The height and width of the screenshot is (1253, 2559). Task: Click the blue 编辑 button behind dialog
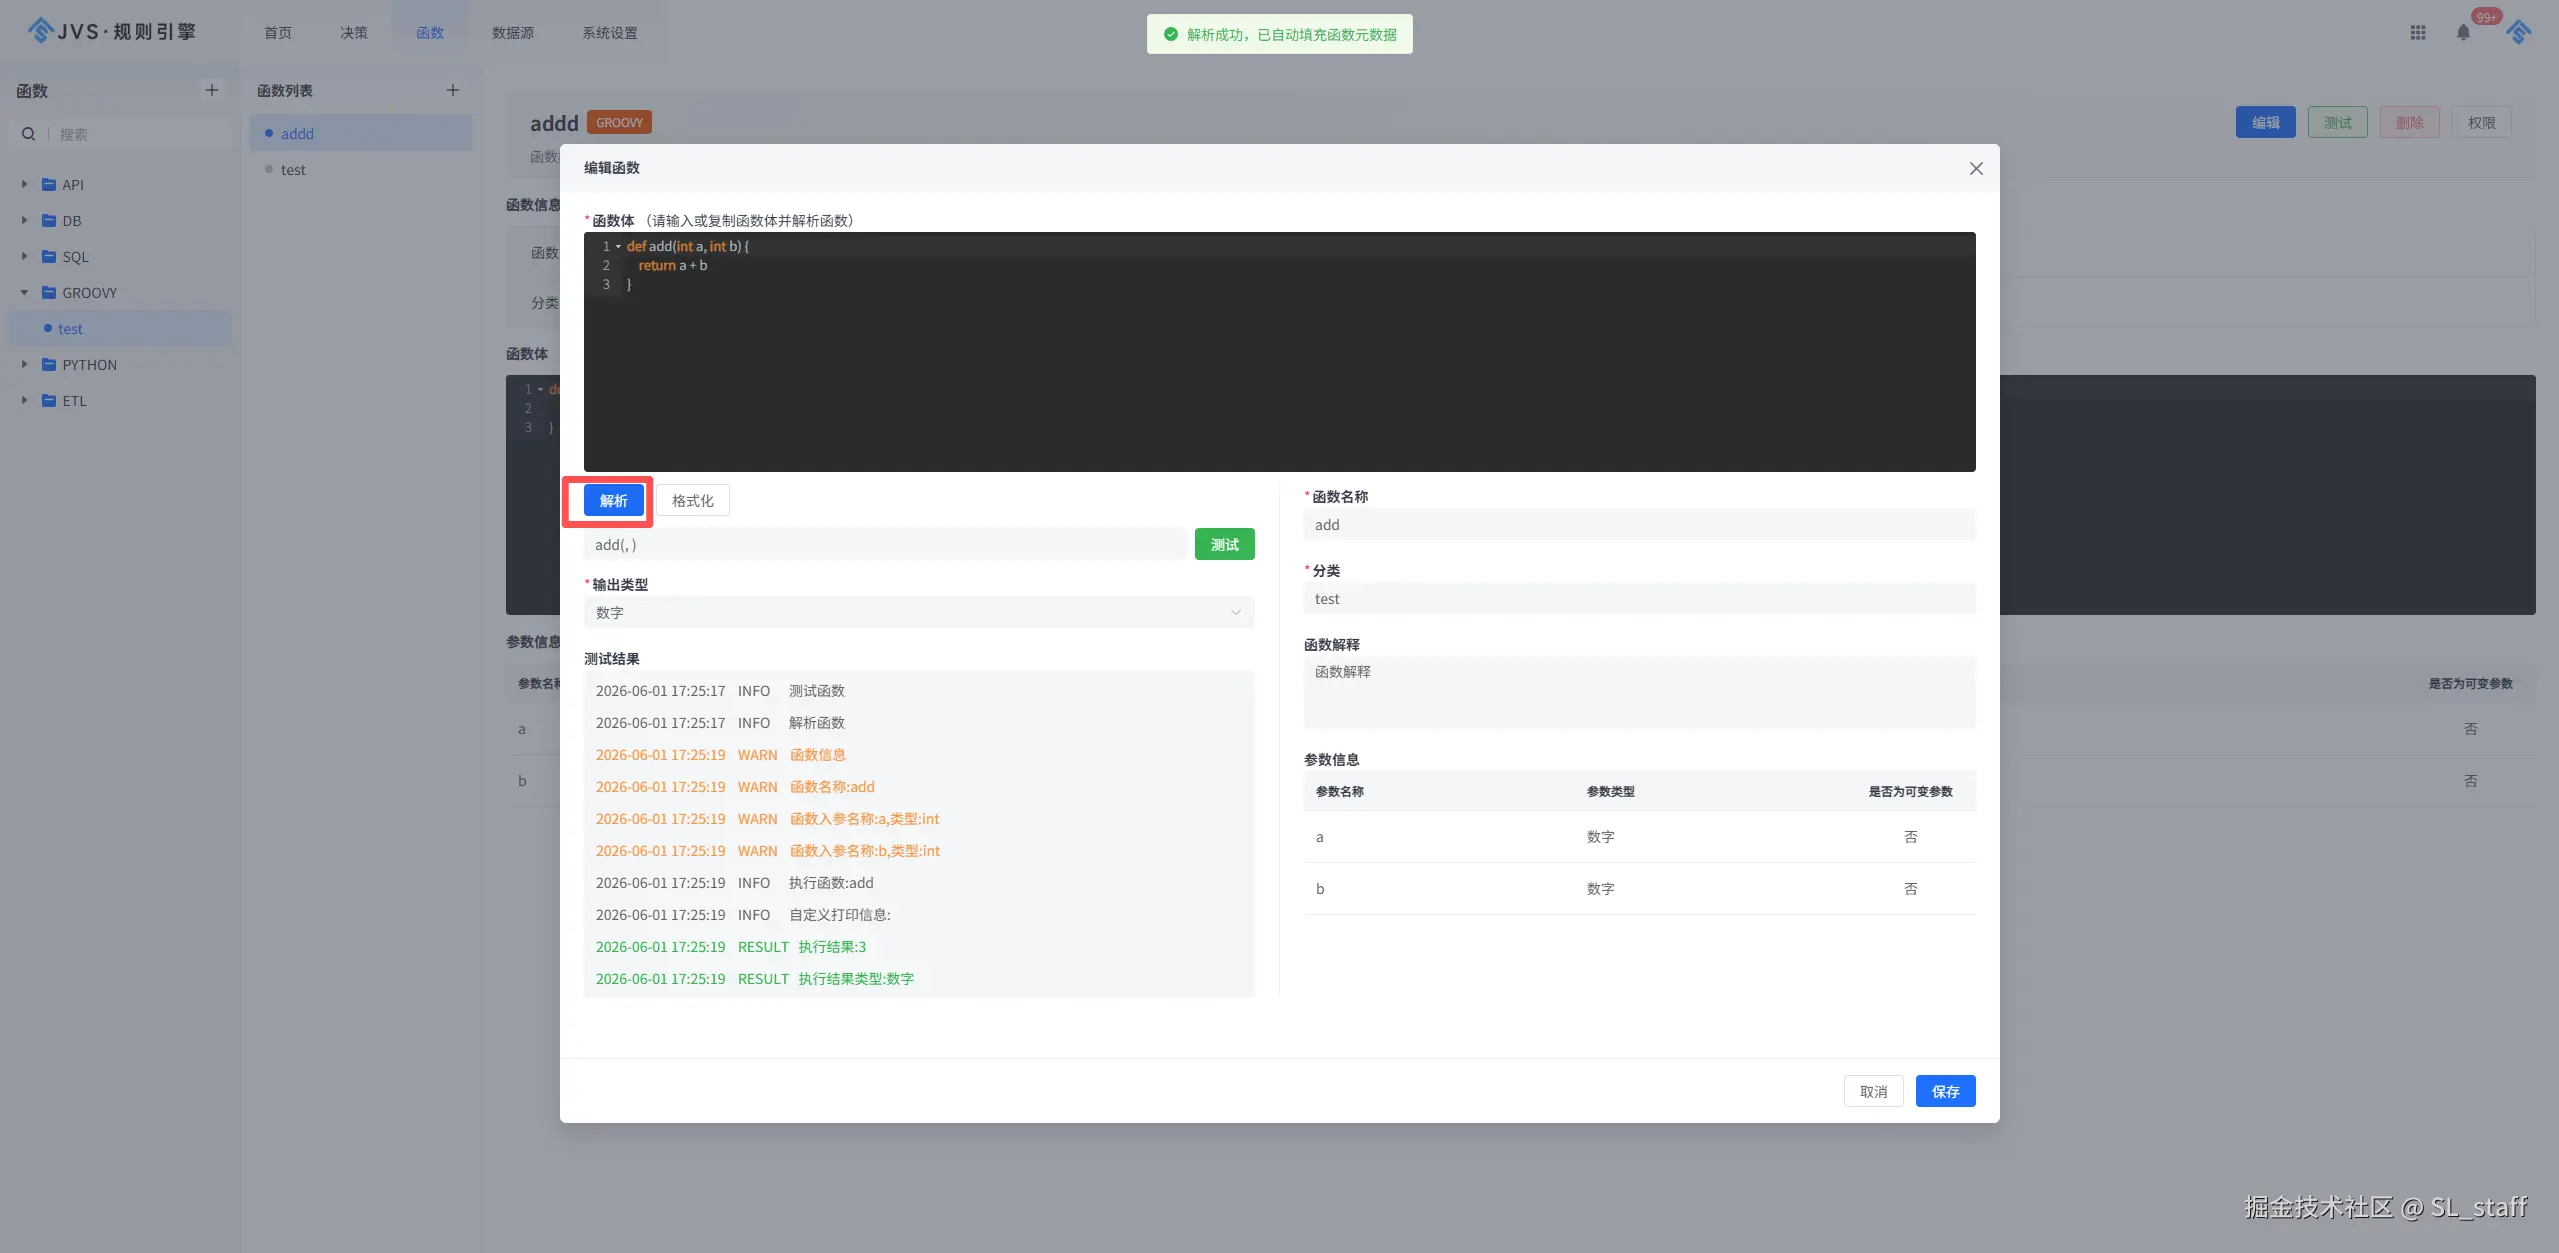pos(2266,122)
